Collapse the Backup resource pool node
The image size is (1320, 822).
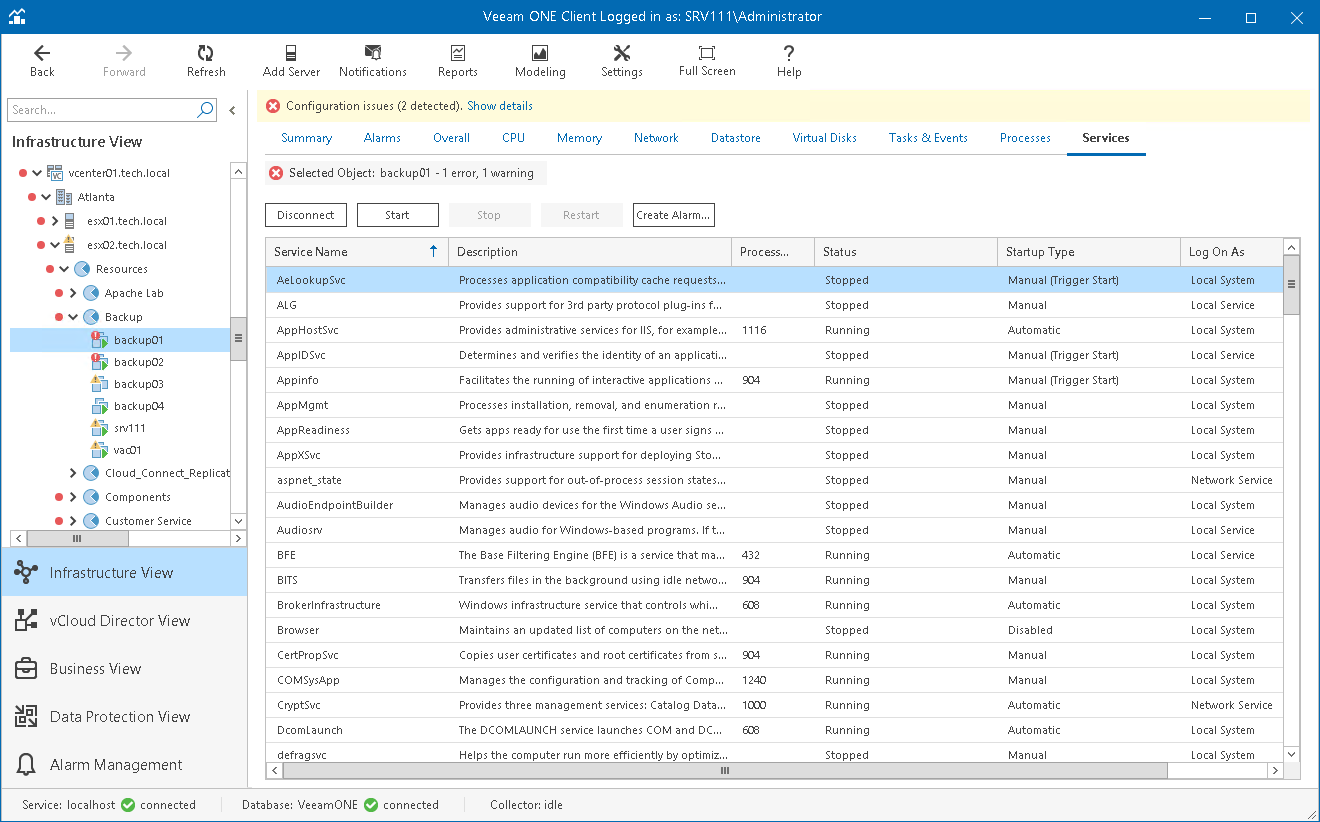(73, 317)
